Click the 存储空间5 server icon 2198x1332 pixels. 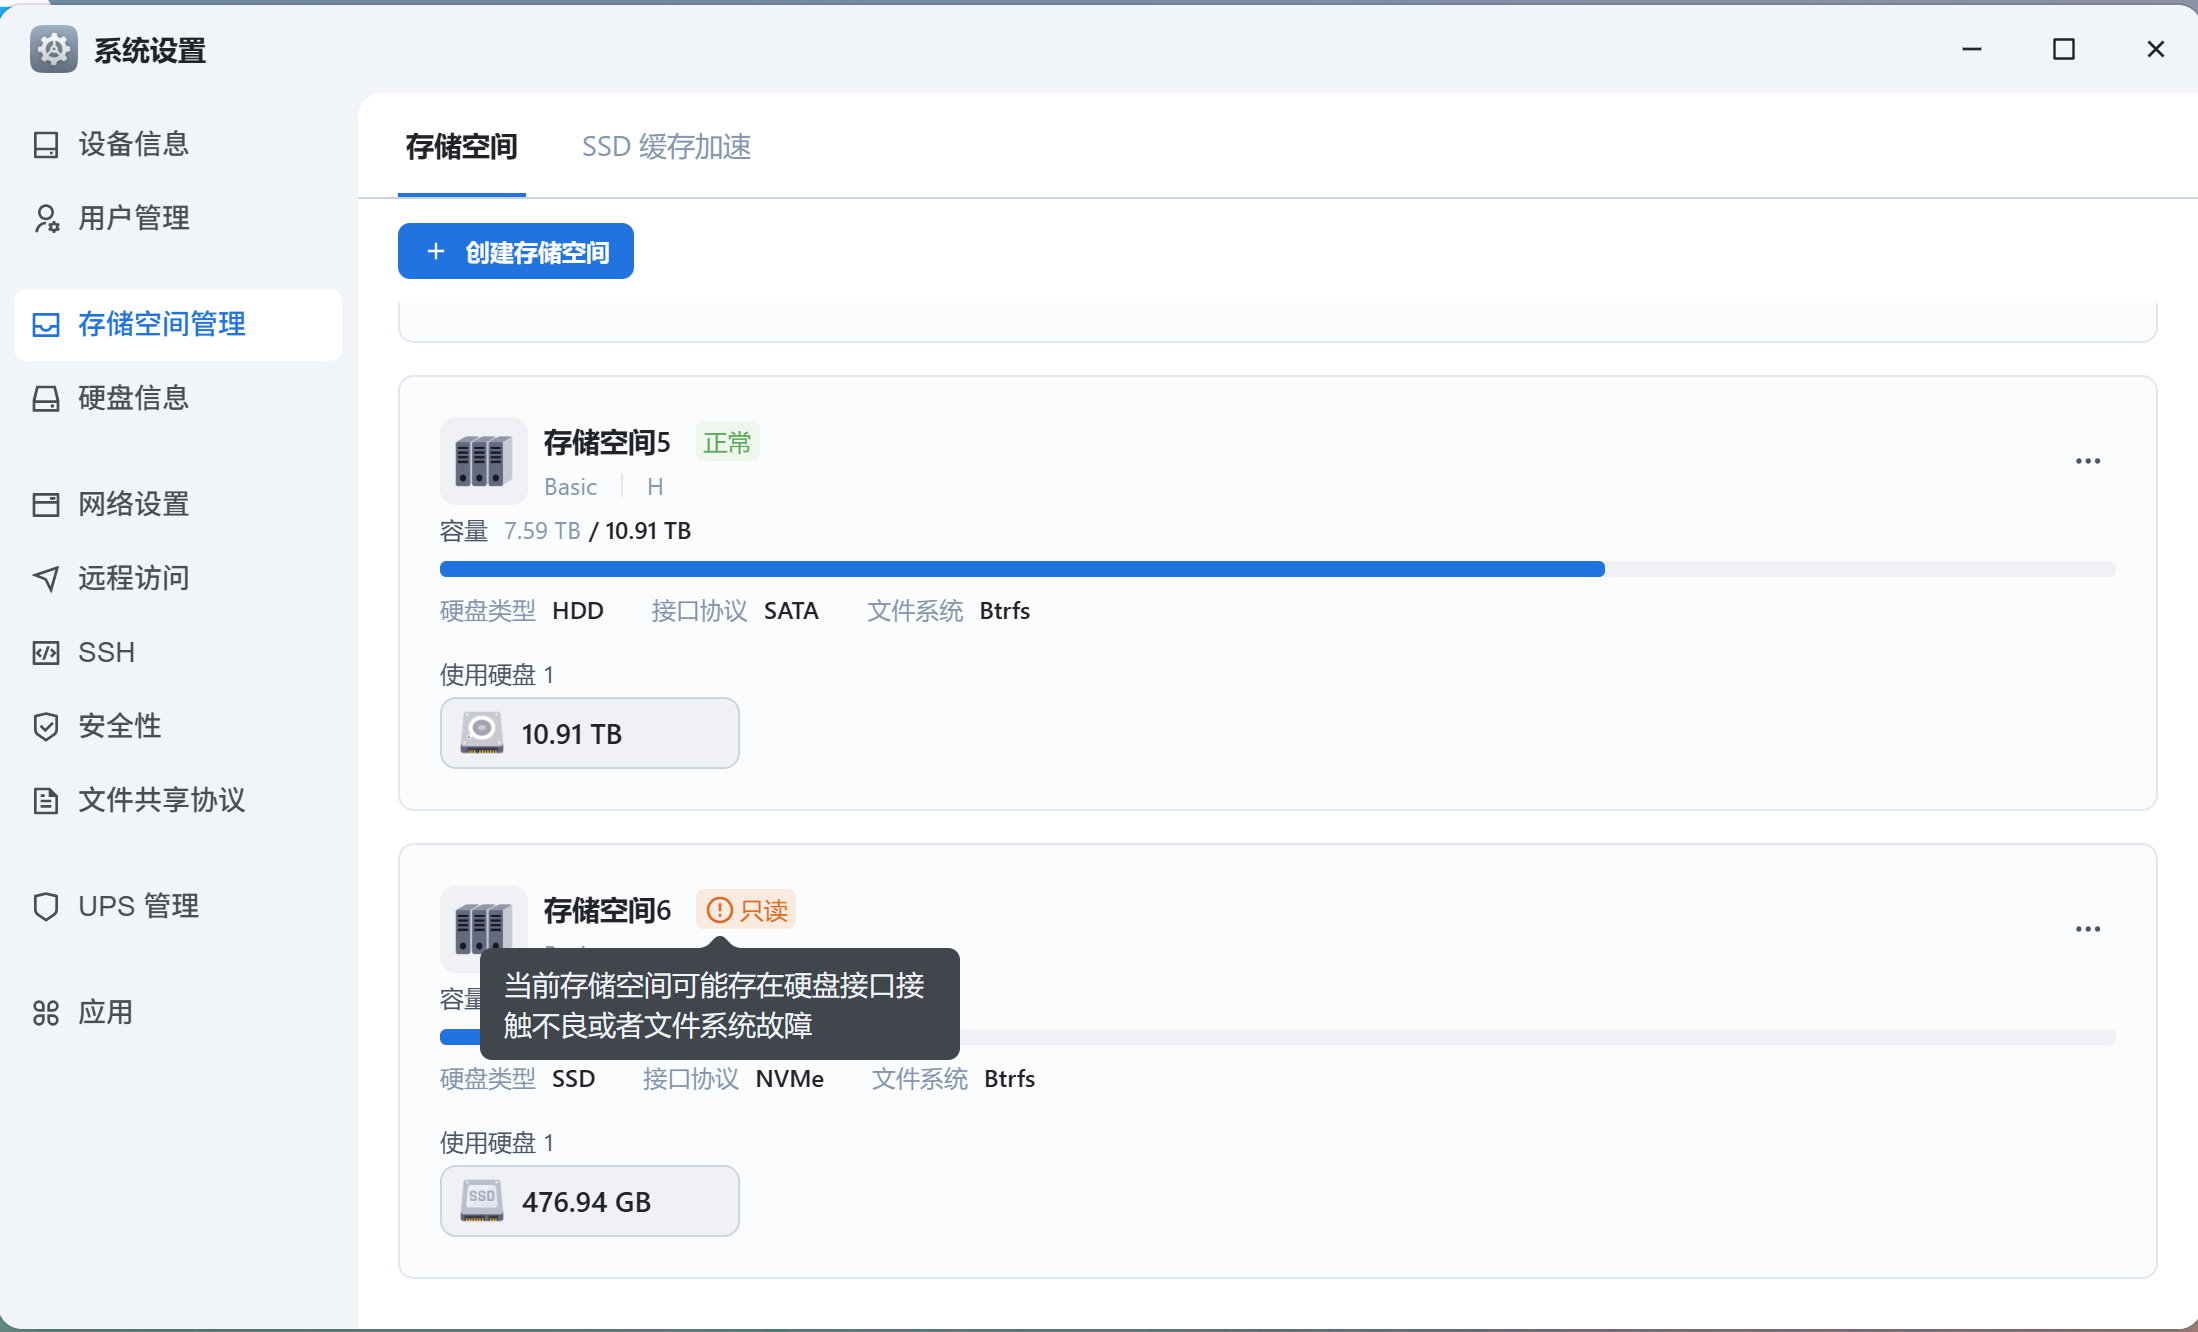[x=484, y=461]
